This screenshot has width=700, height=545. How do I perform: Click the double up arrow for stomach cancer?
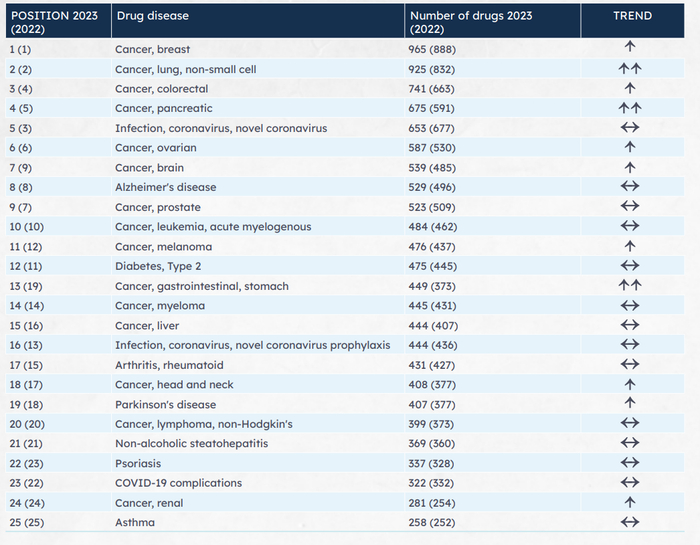pos(630,285)
